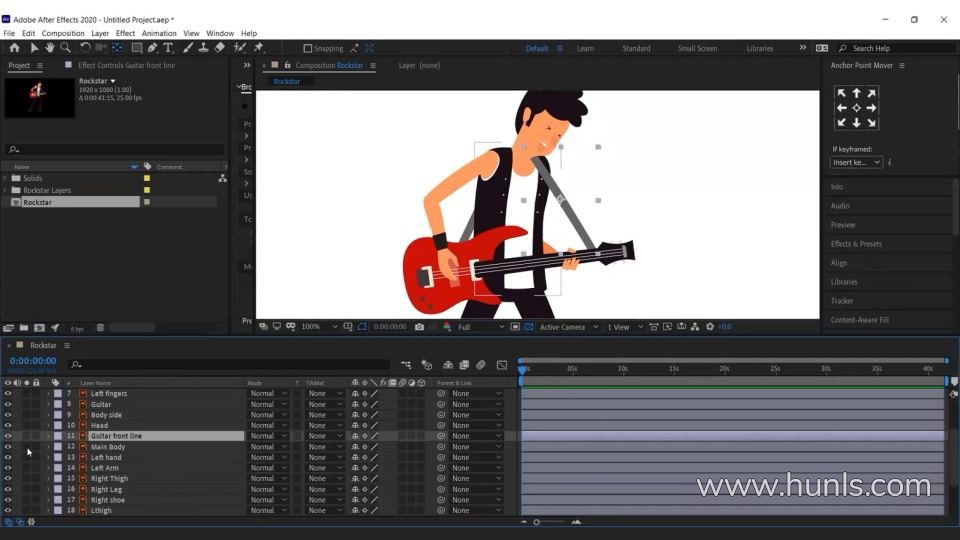960x540 pixels.
Task: Open the Tracker panel
Action: pyautogui.click(x=842, y=300)
